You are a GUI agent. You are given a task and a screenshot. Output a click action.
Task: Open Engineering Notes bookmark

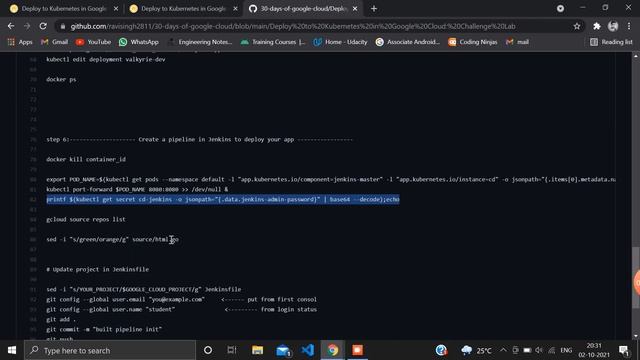coord(200,42)
